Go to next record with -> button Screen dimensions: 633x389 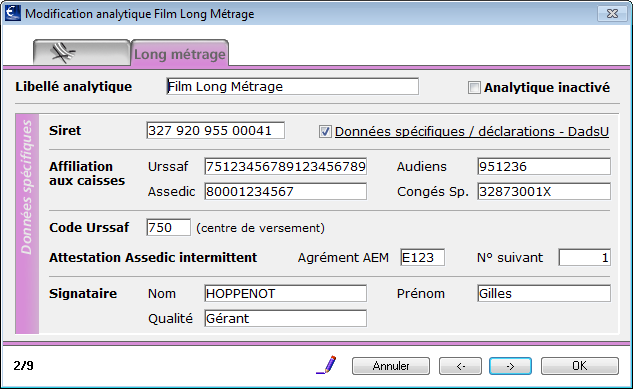click(510, 366)
